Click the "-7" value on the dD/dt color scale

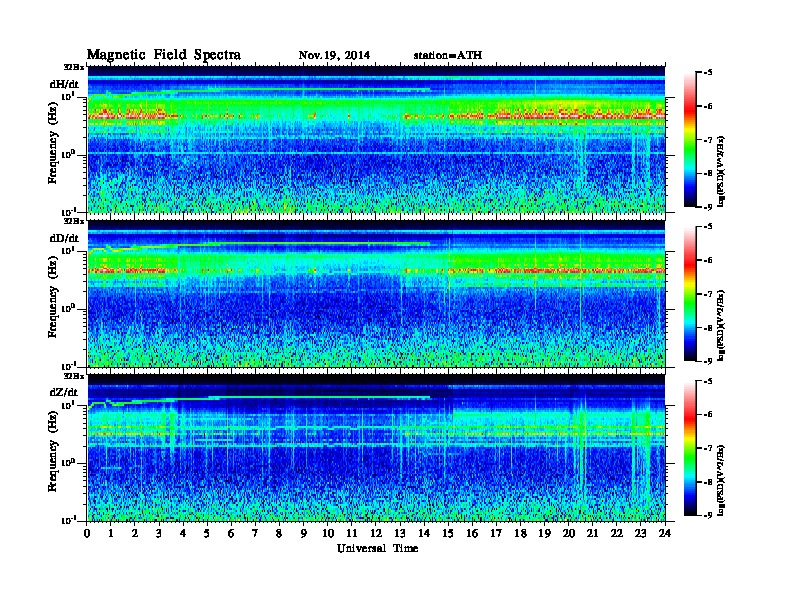click(708, 293)
